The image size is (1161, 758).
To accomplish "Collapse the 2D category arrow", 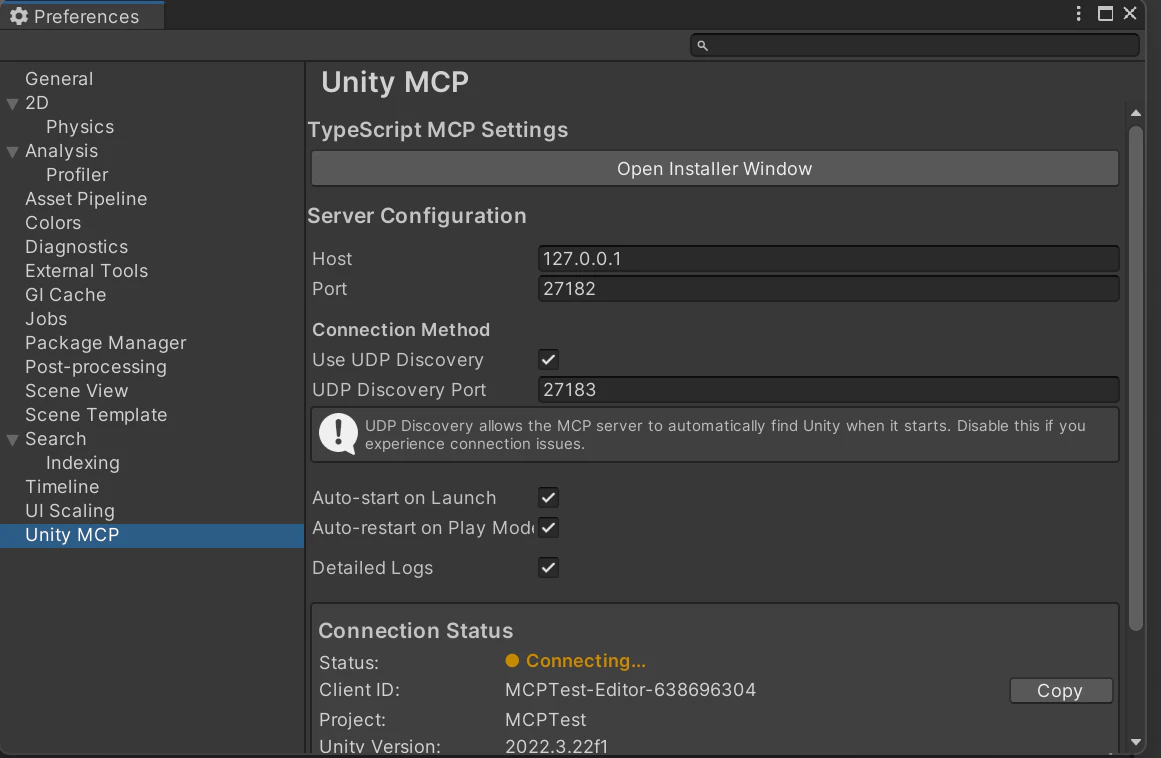I will click(x=13, y=104).
